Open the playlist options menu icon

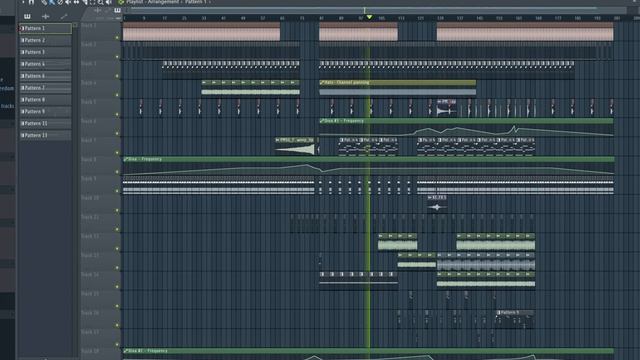(x=23, y=2)
